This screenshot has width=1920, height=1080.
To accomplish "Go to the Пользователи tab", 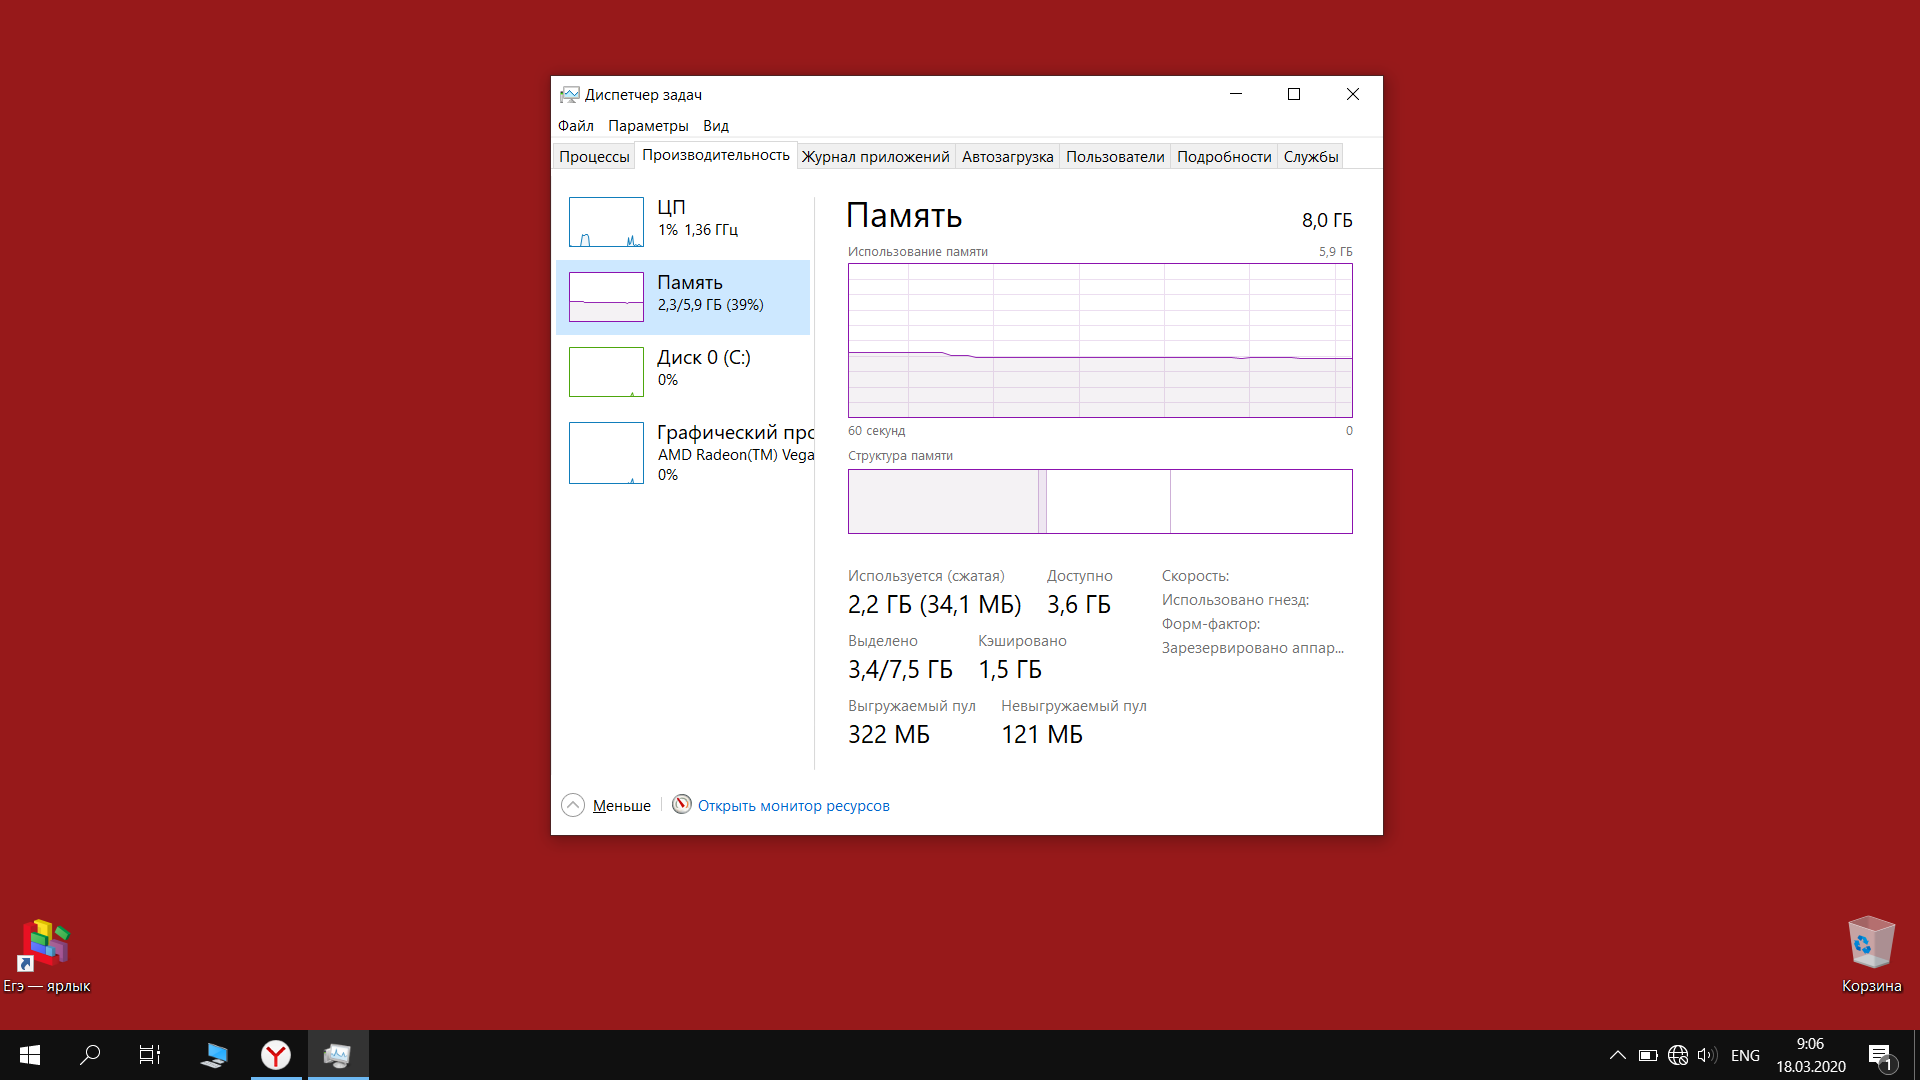I will click(x=1115, y=157).
